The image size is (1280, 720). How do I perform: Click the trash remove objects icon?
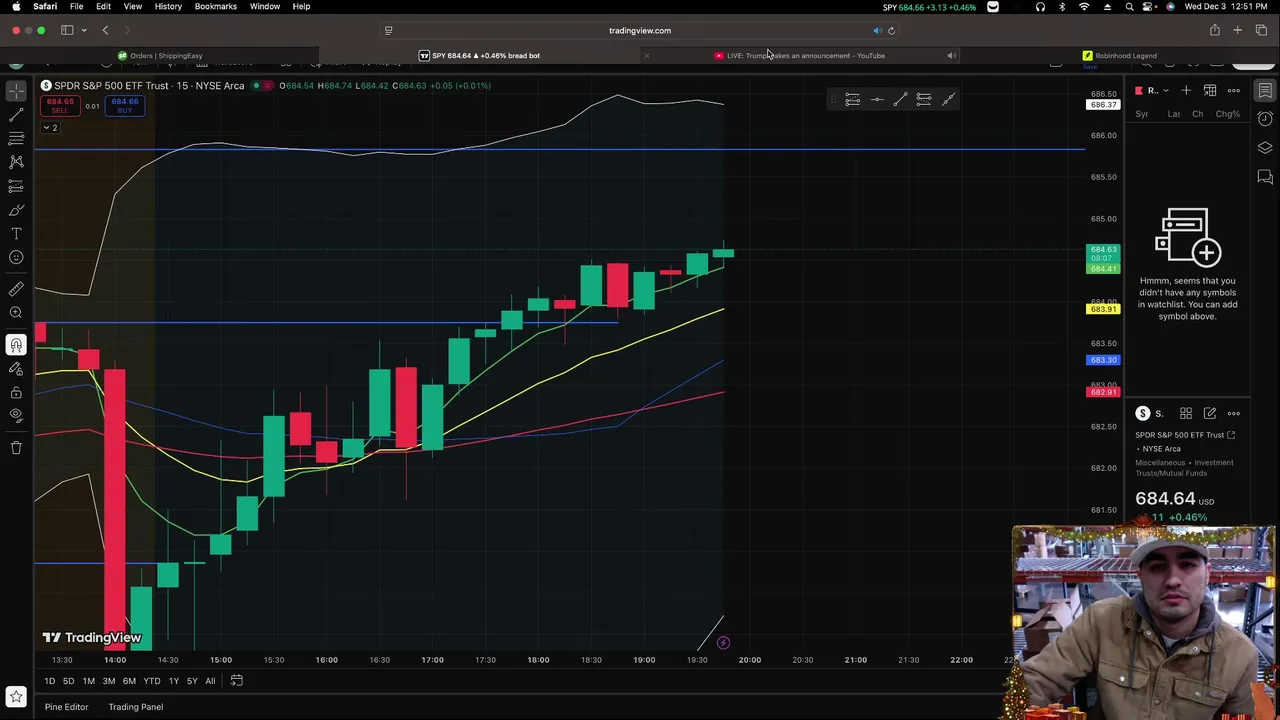(x=16, y=448)
